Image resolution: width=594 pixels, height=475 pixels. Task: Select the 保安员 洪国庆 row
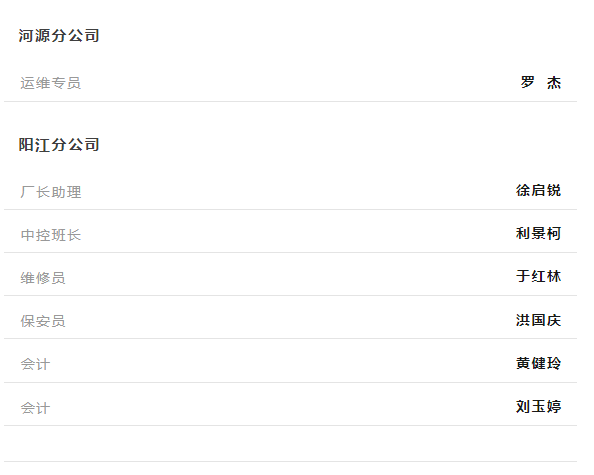[x=291, y=317]
